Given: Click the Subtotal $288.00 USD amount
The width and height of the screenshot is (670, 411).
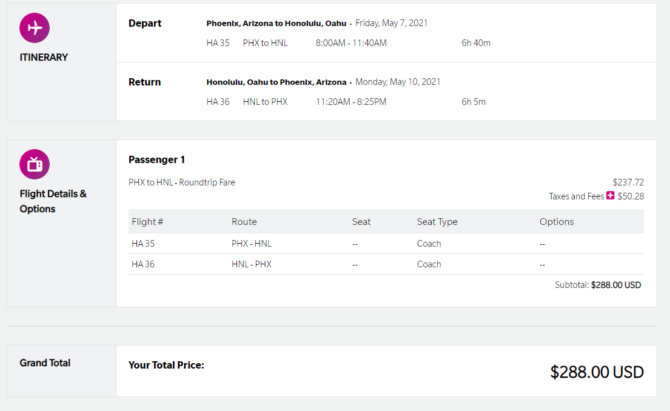Looking at the screenshot, I should coord(616,285).
